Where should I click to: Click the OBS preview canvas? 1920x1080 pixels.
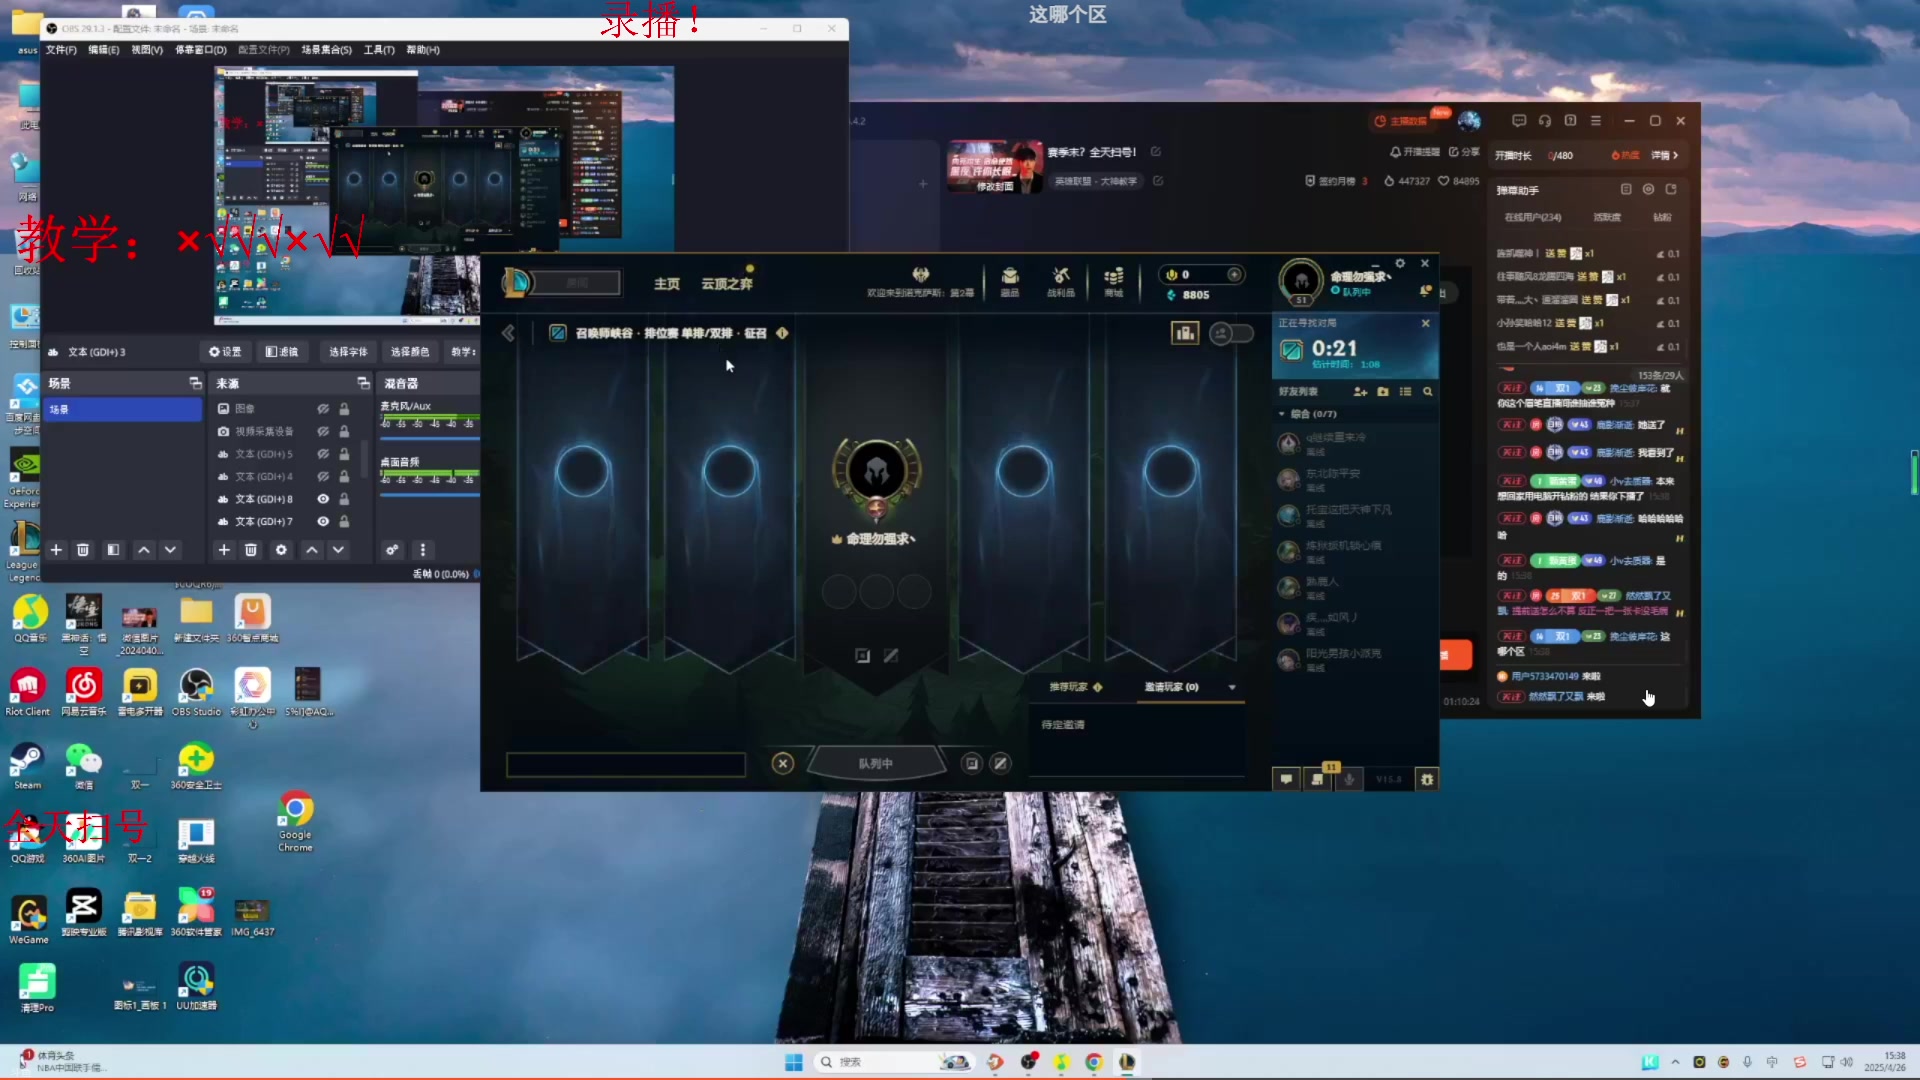[444, 195]
